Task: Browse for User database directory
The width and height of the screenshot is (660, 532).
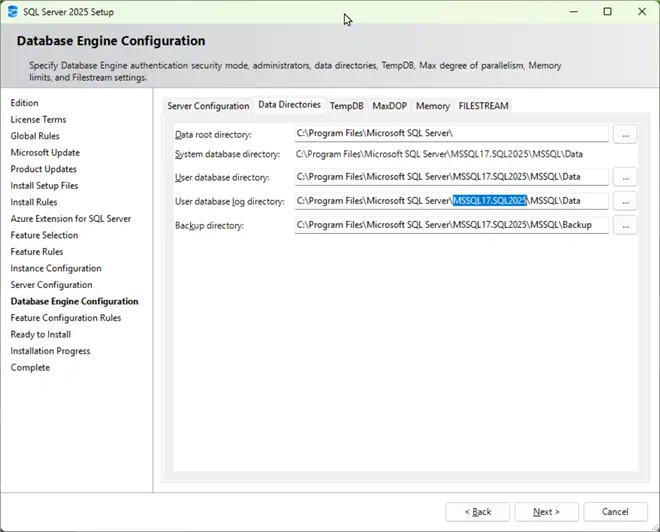Action: coord(625,177)
